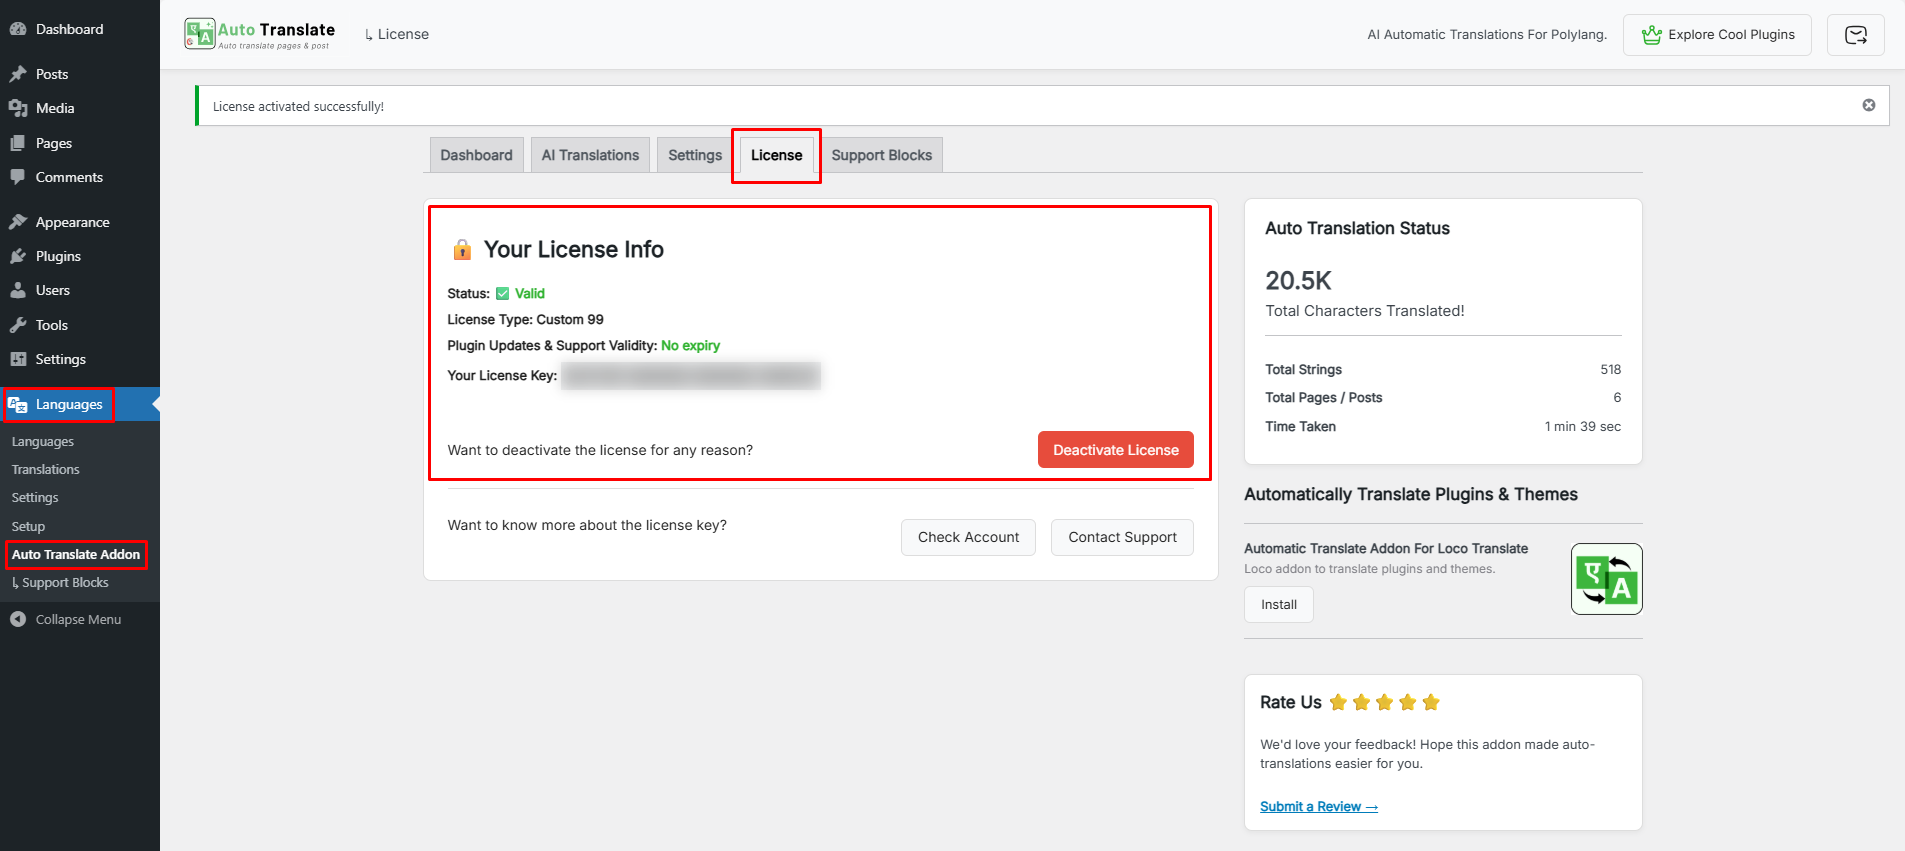
Task: Click the Users person icon
Action: [18, 290]
